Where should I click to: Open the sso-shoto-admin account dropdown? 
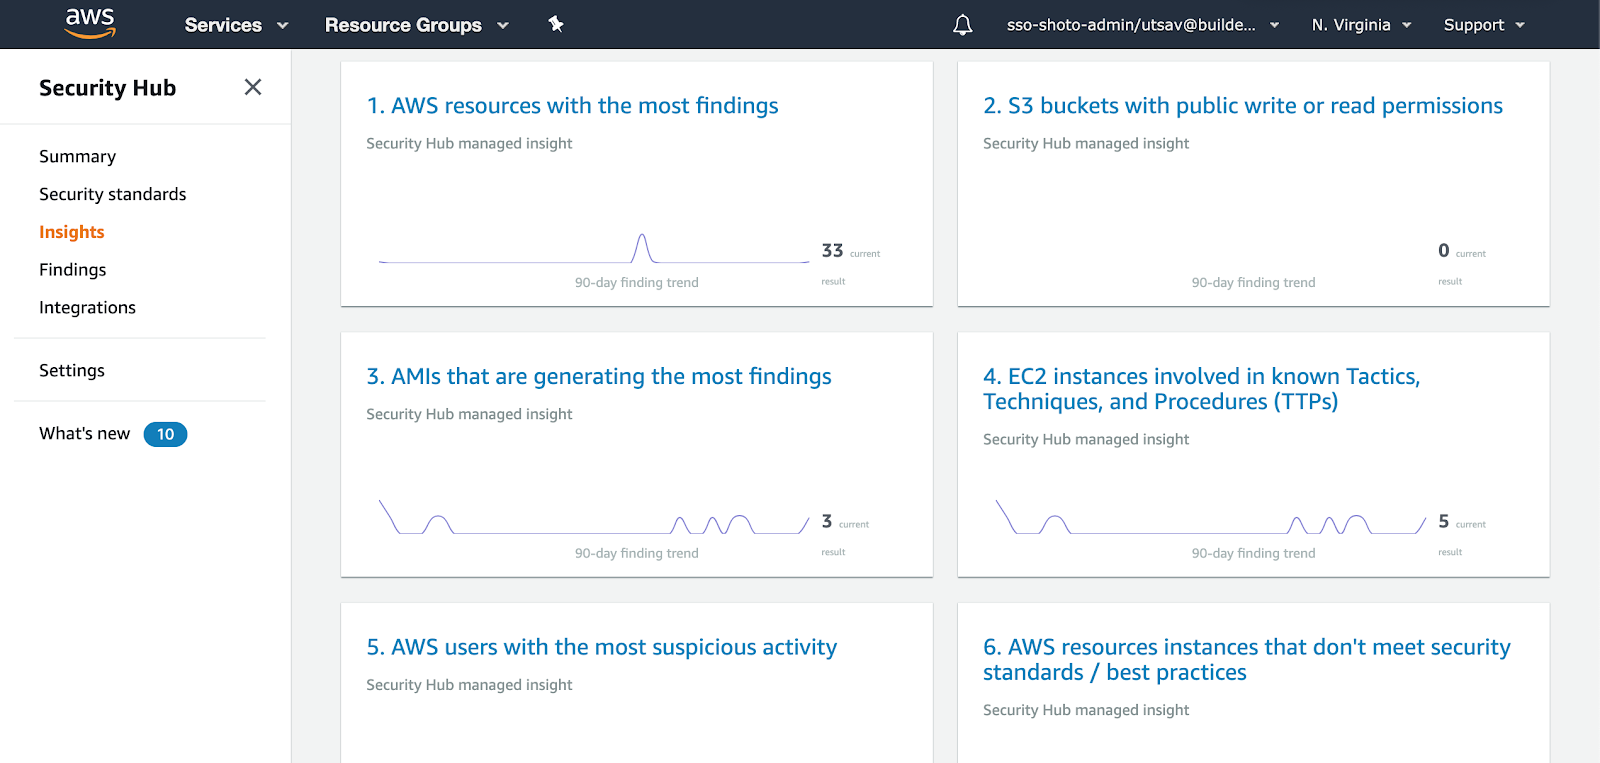pyautogui.click(x=1143, y=25)
